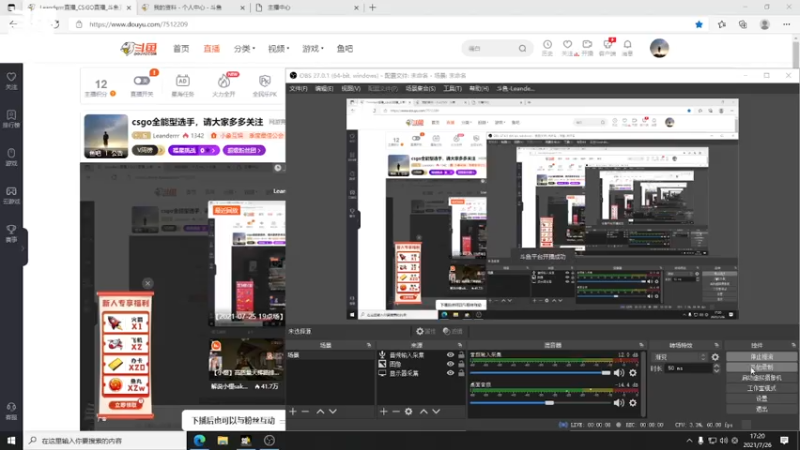Screen dimensions: 800x450
Task: Open the Douyu 历史 history icon
Action: [547, 47]
